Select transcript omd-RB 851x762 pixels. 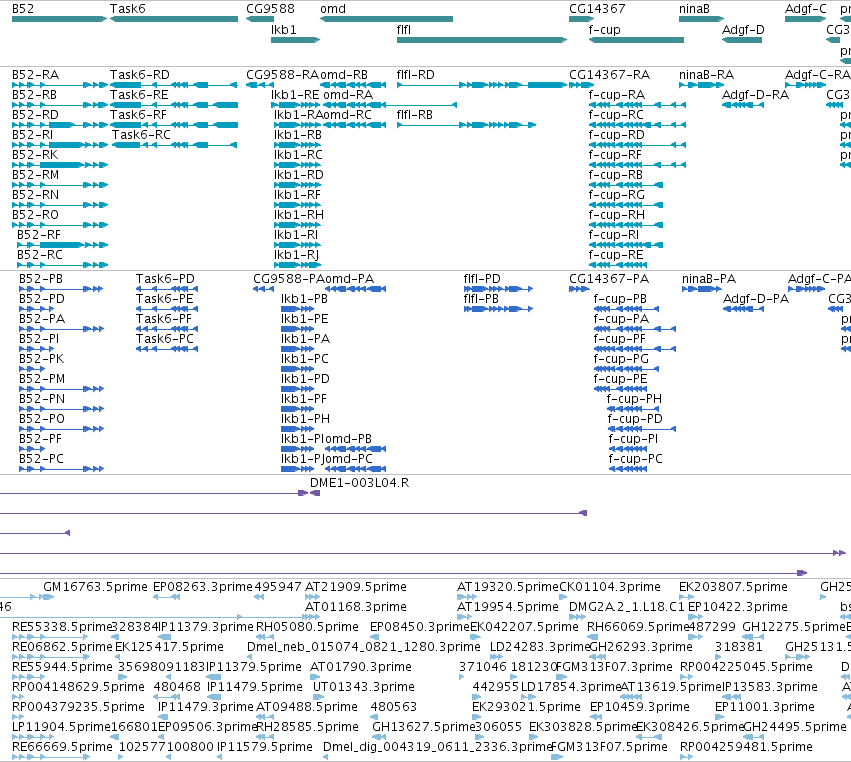(x=344, y=74)
